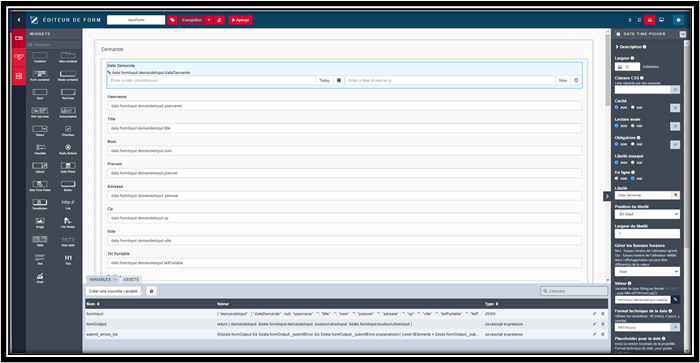
Task: Open Position du libellé dropdown
Action: [x=647, y=214]
